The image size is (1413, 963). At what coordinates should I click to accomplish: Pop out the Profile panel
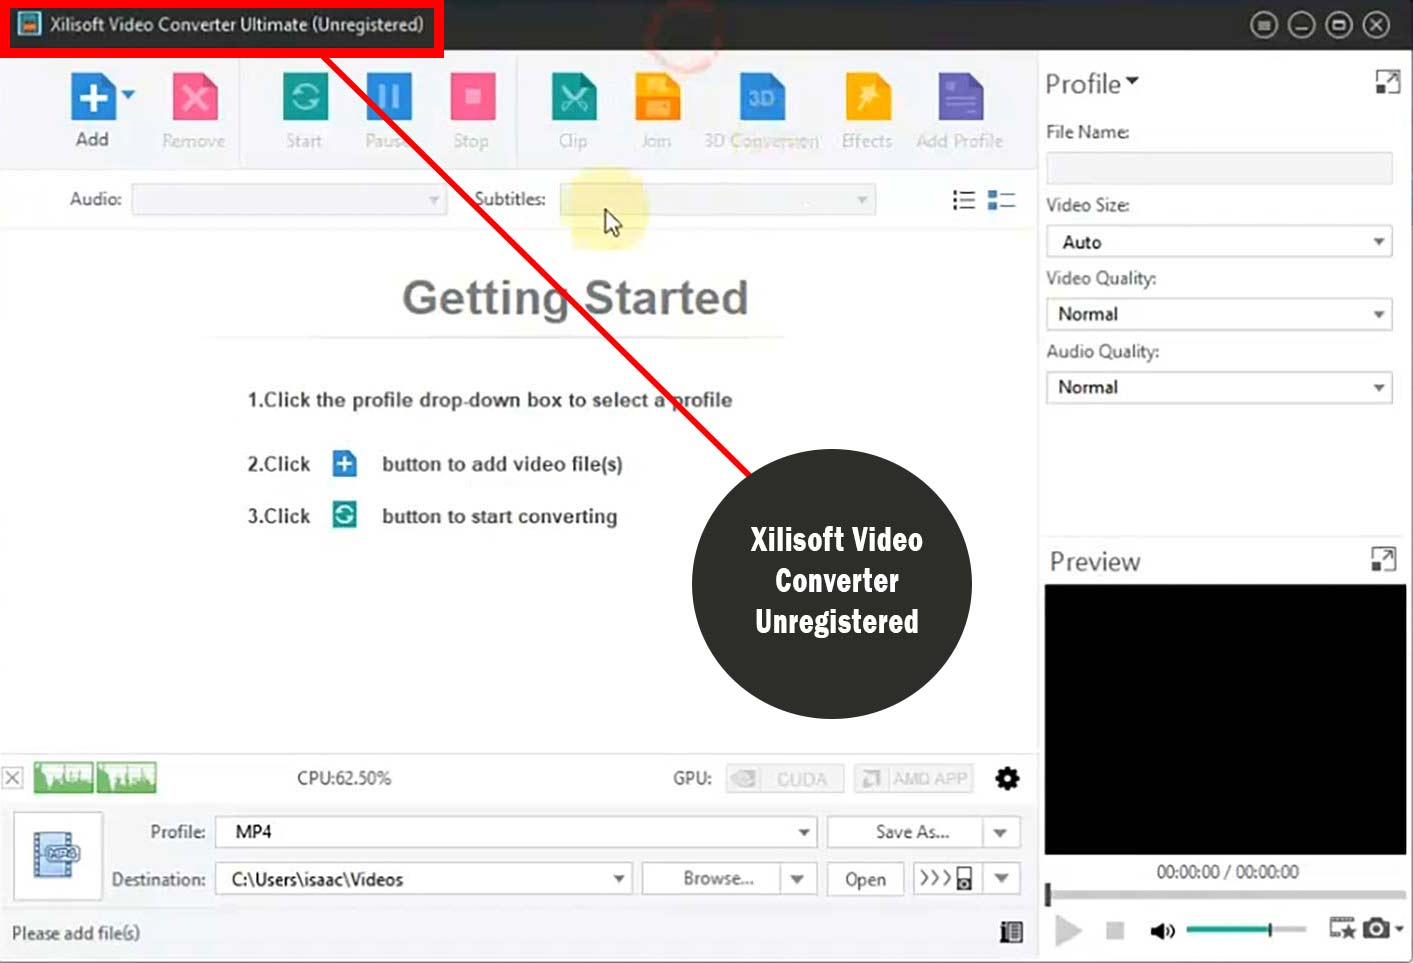point(1387,82)
